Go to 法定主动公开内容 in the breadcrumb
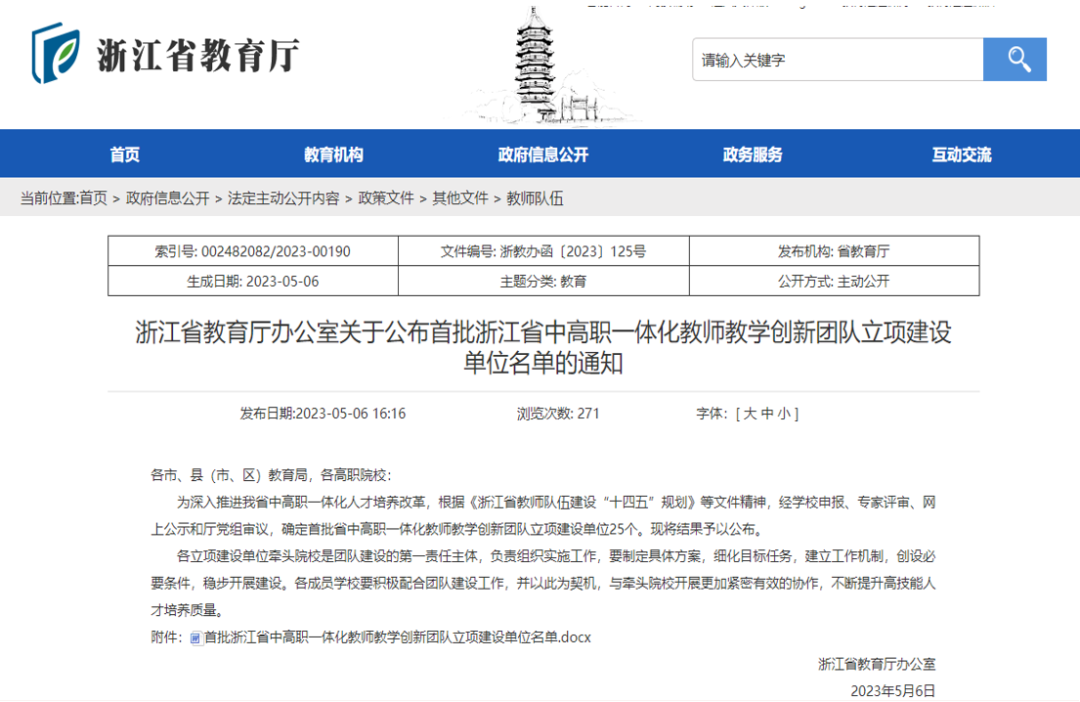This screenshot has width=1080, height=702. 283,198
